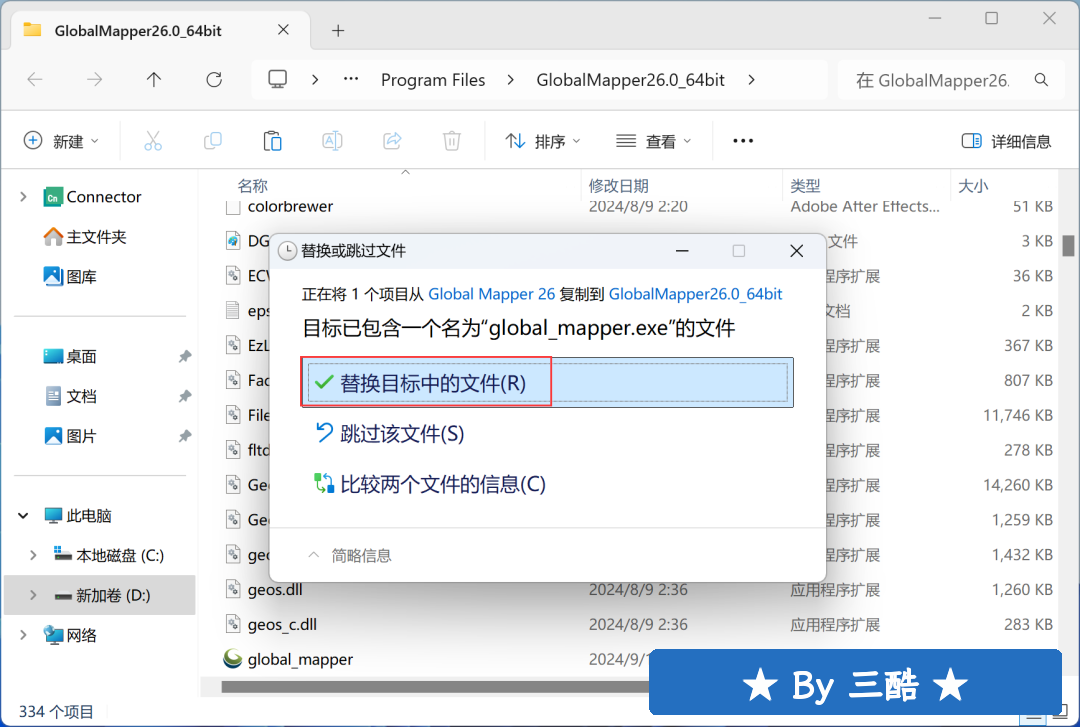1080x727 pixels.
Task: Show hidden path with address bar ellipsis
Action: (351, 80)
